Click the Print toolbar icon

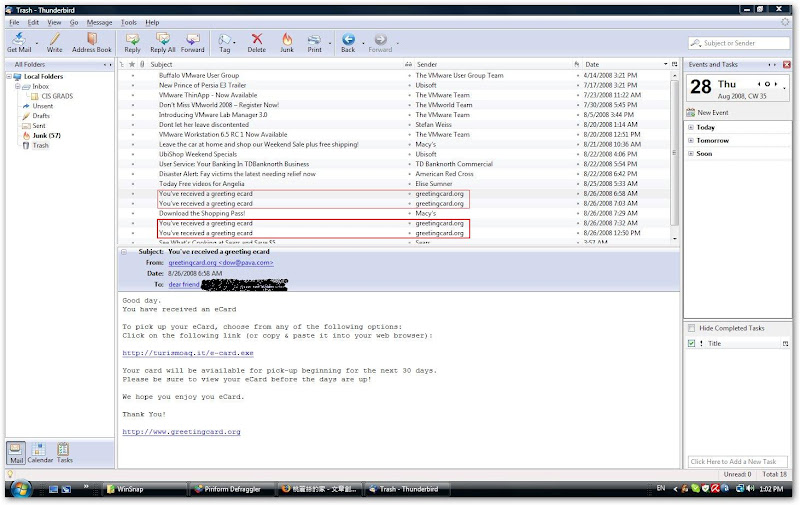click(x=315, y=40)
